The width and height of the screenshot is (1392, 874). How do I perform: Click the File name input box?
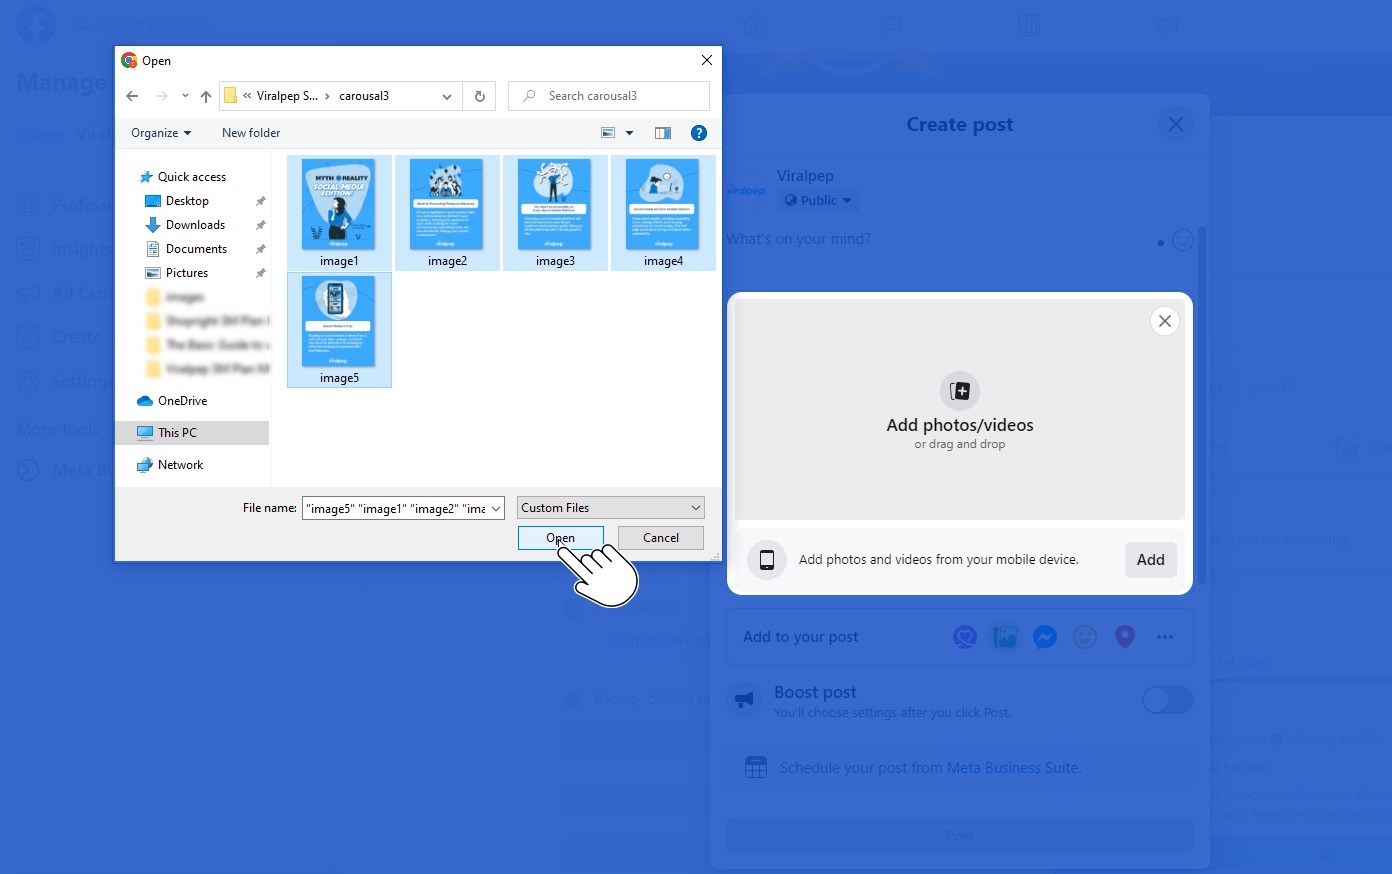point(395,508)
